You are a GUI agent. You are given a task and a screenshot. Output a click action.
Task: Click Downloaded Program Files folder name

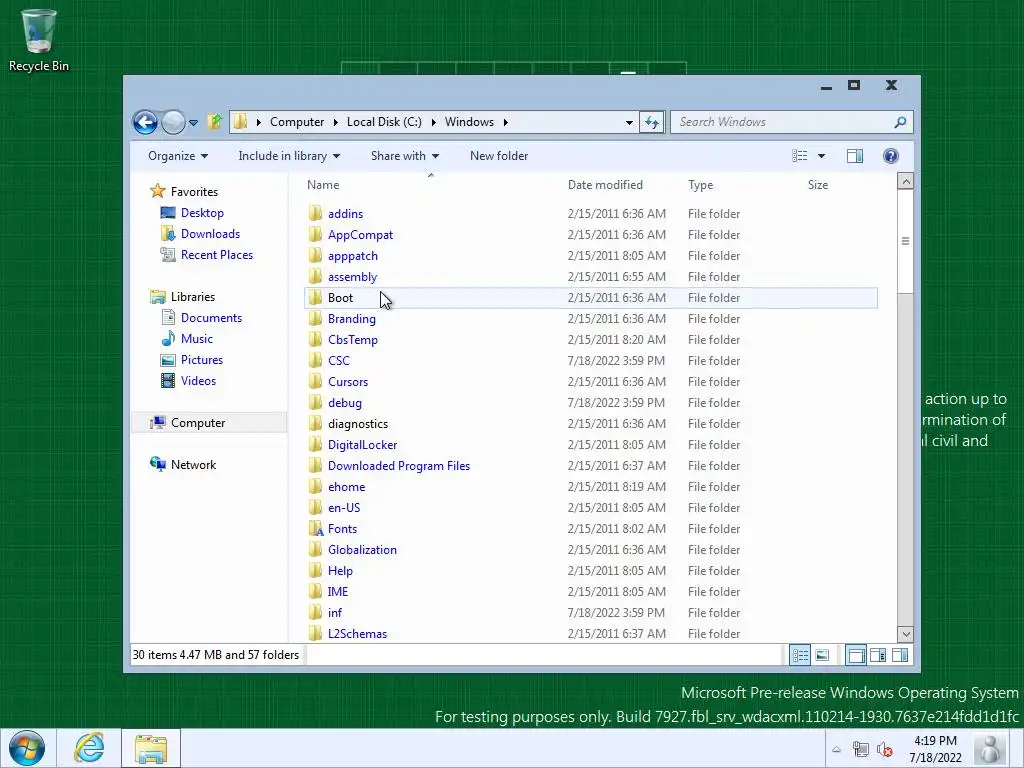point(399,466)
